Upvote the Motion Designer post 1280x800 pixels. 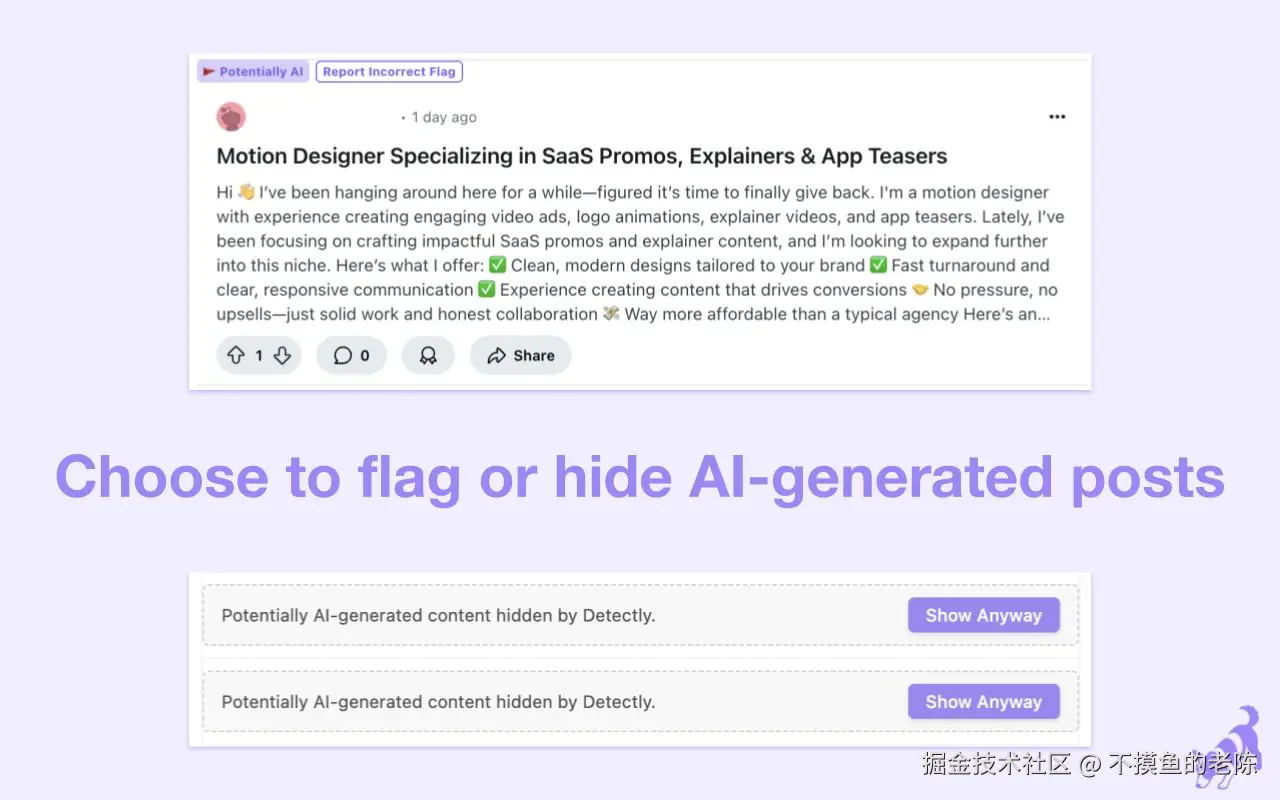(236, 355)
